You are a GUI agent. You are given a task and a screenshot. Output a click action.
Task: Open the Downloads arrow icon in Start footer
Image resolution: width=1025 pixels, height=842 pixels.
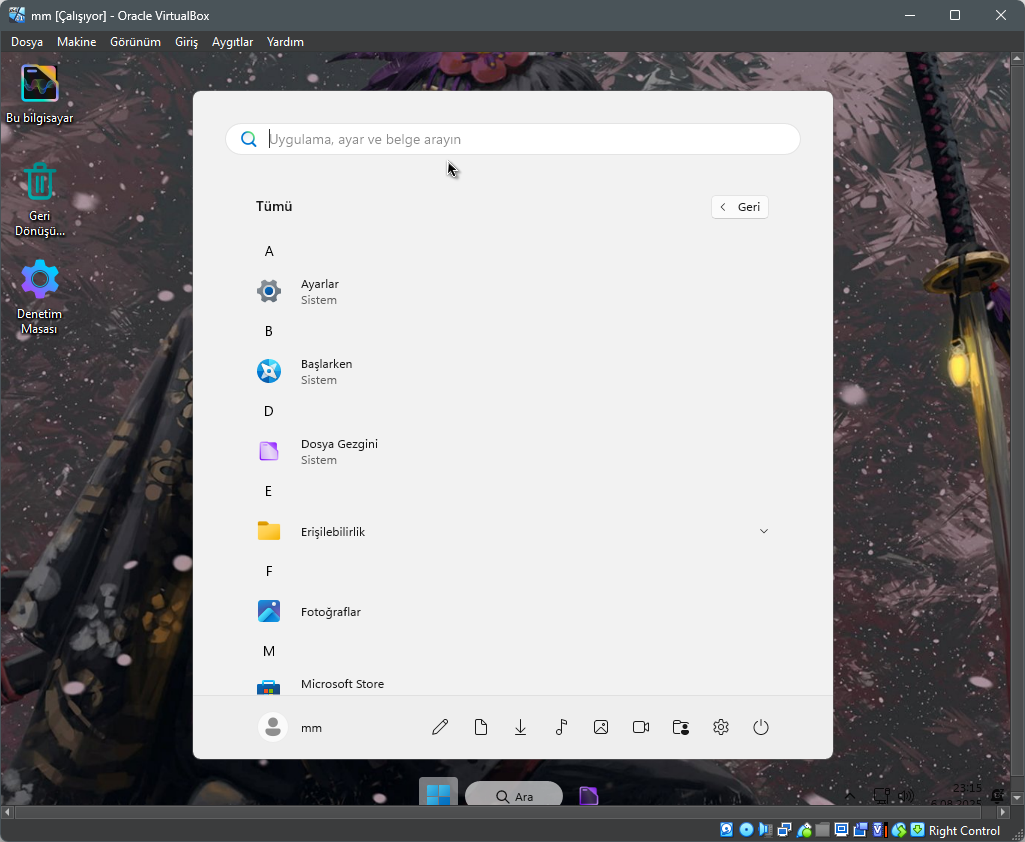click(520, 727)
